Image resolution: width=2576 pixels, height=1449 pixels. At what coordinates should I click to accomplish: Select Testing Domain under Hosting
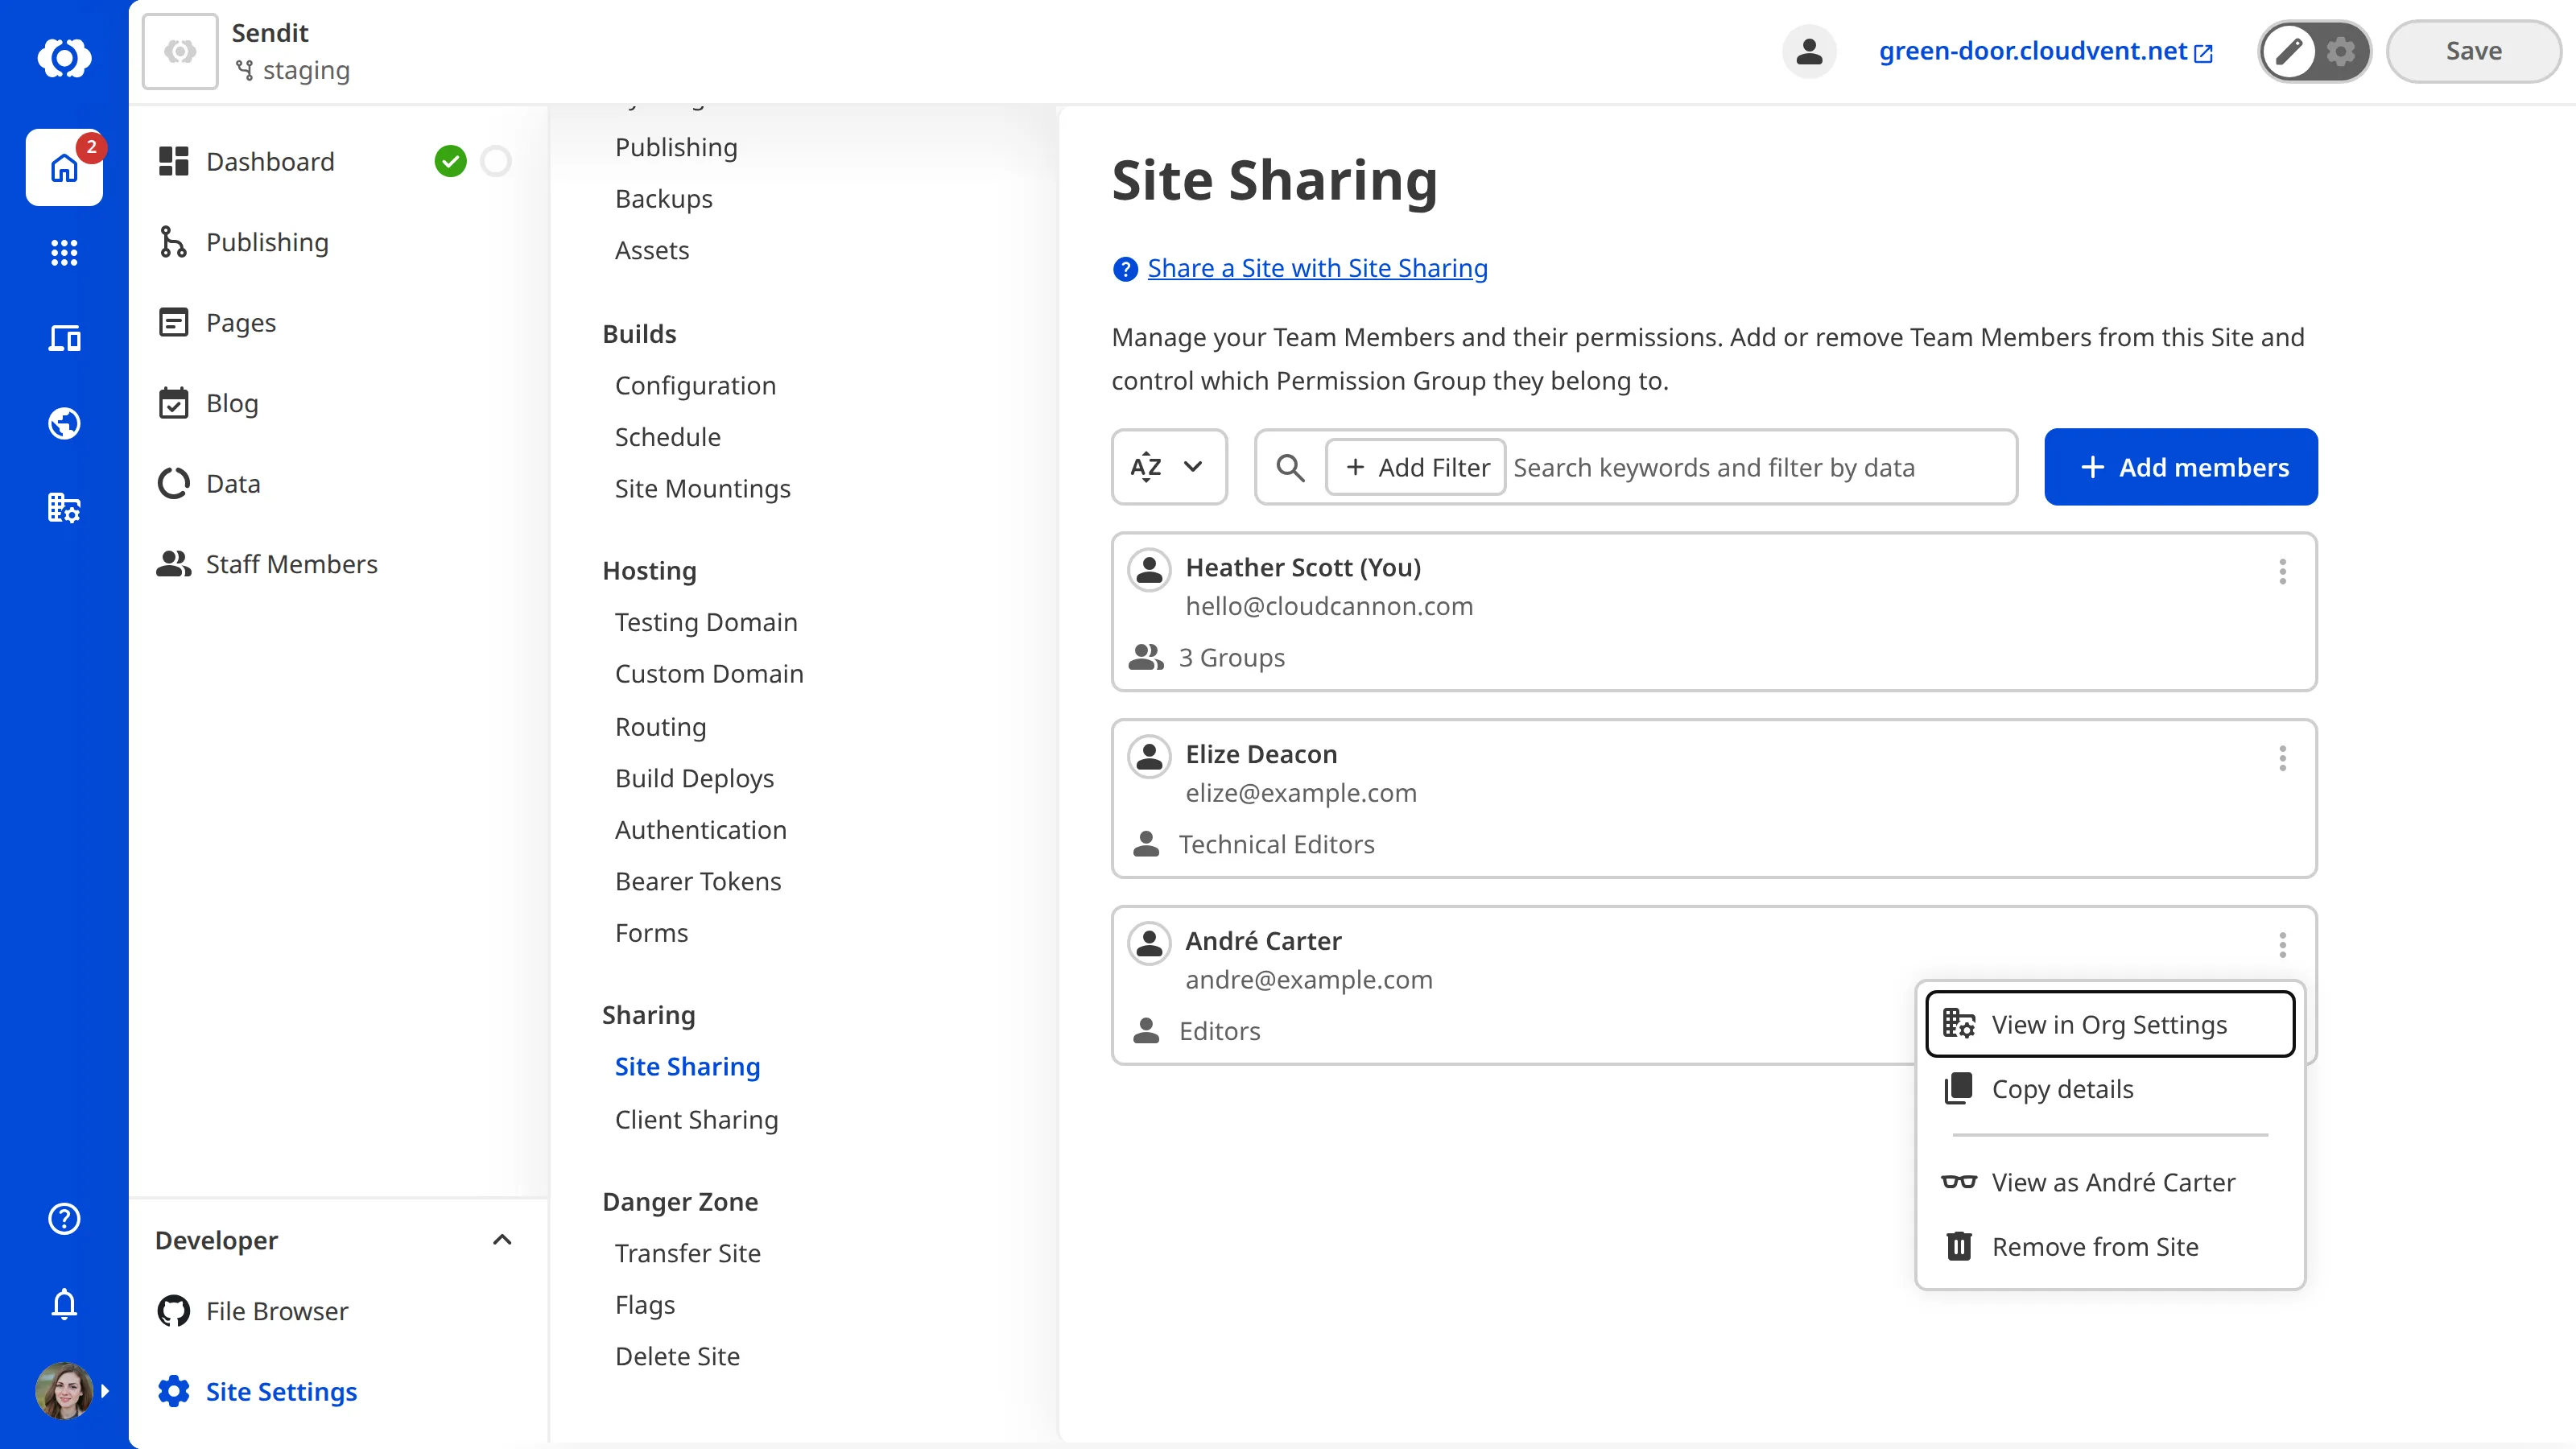coord(706,622)
